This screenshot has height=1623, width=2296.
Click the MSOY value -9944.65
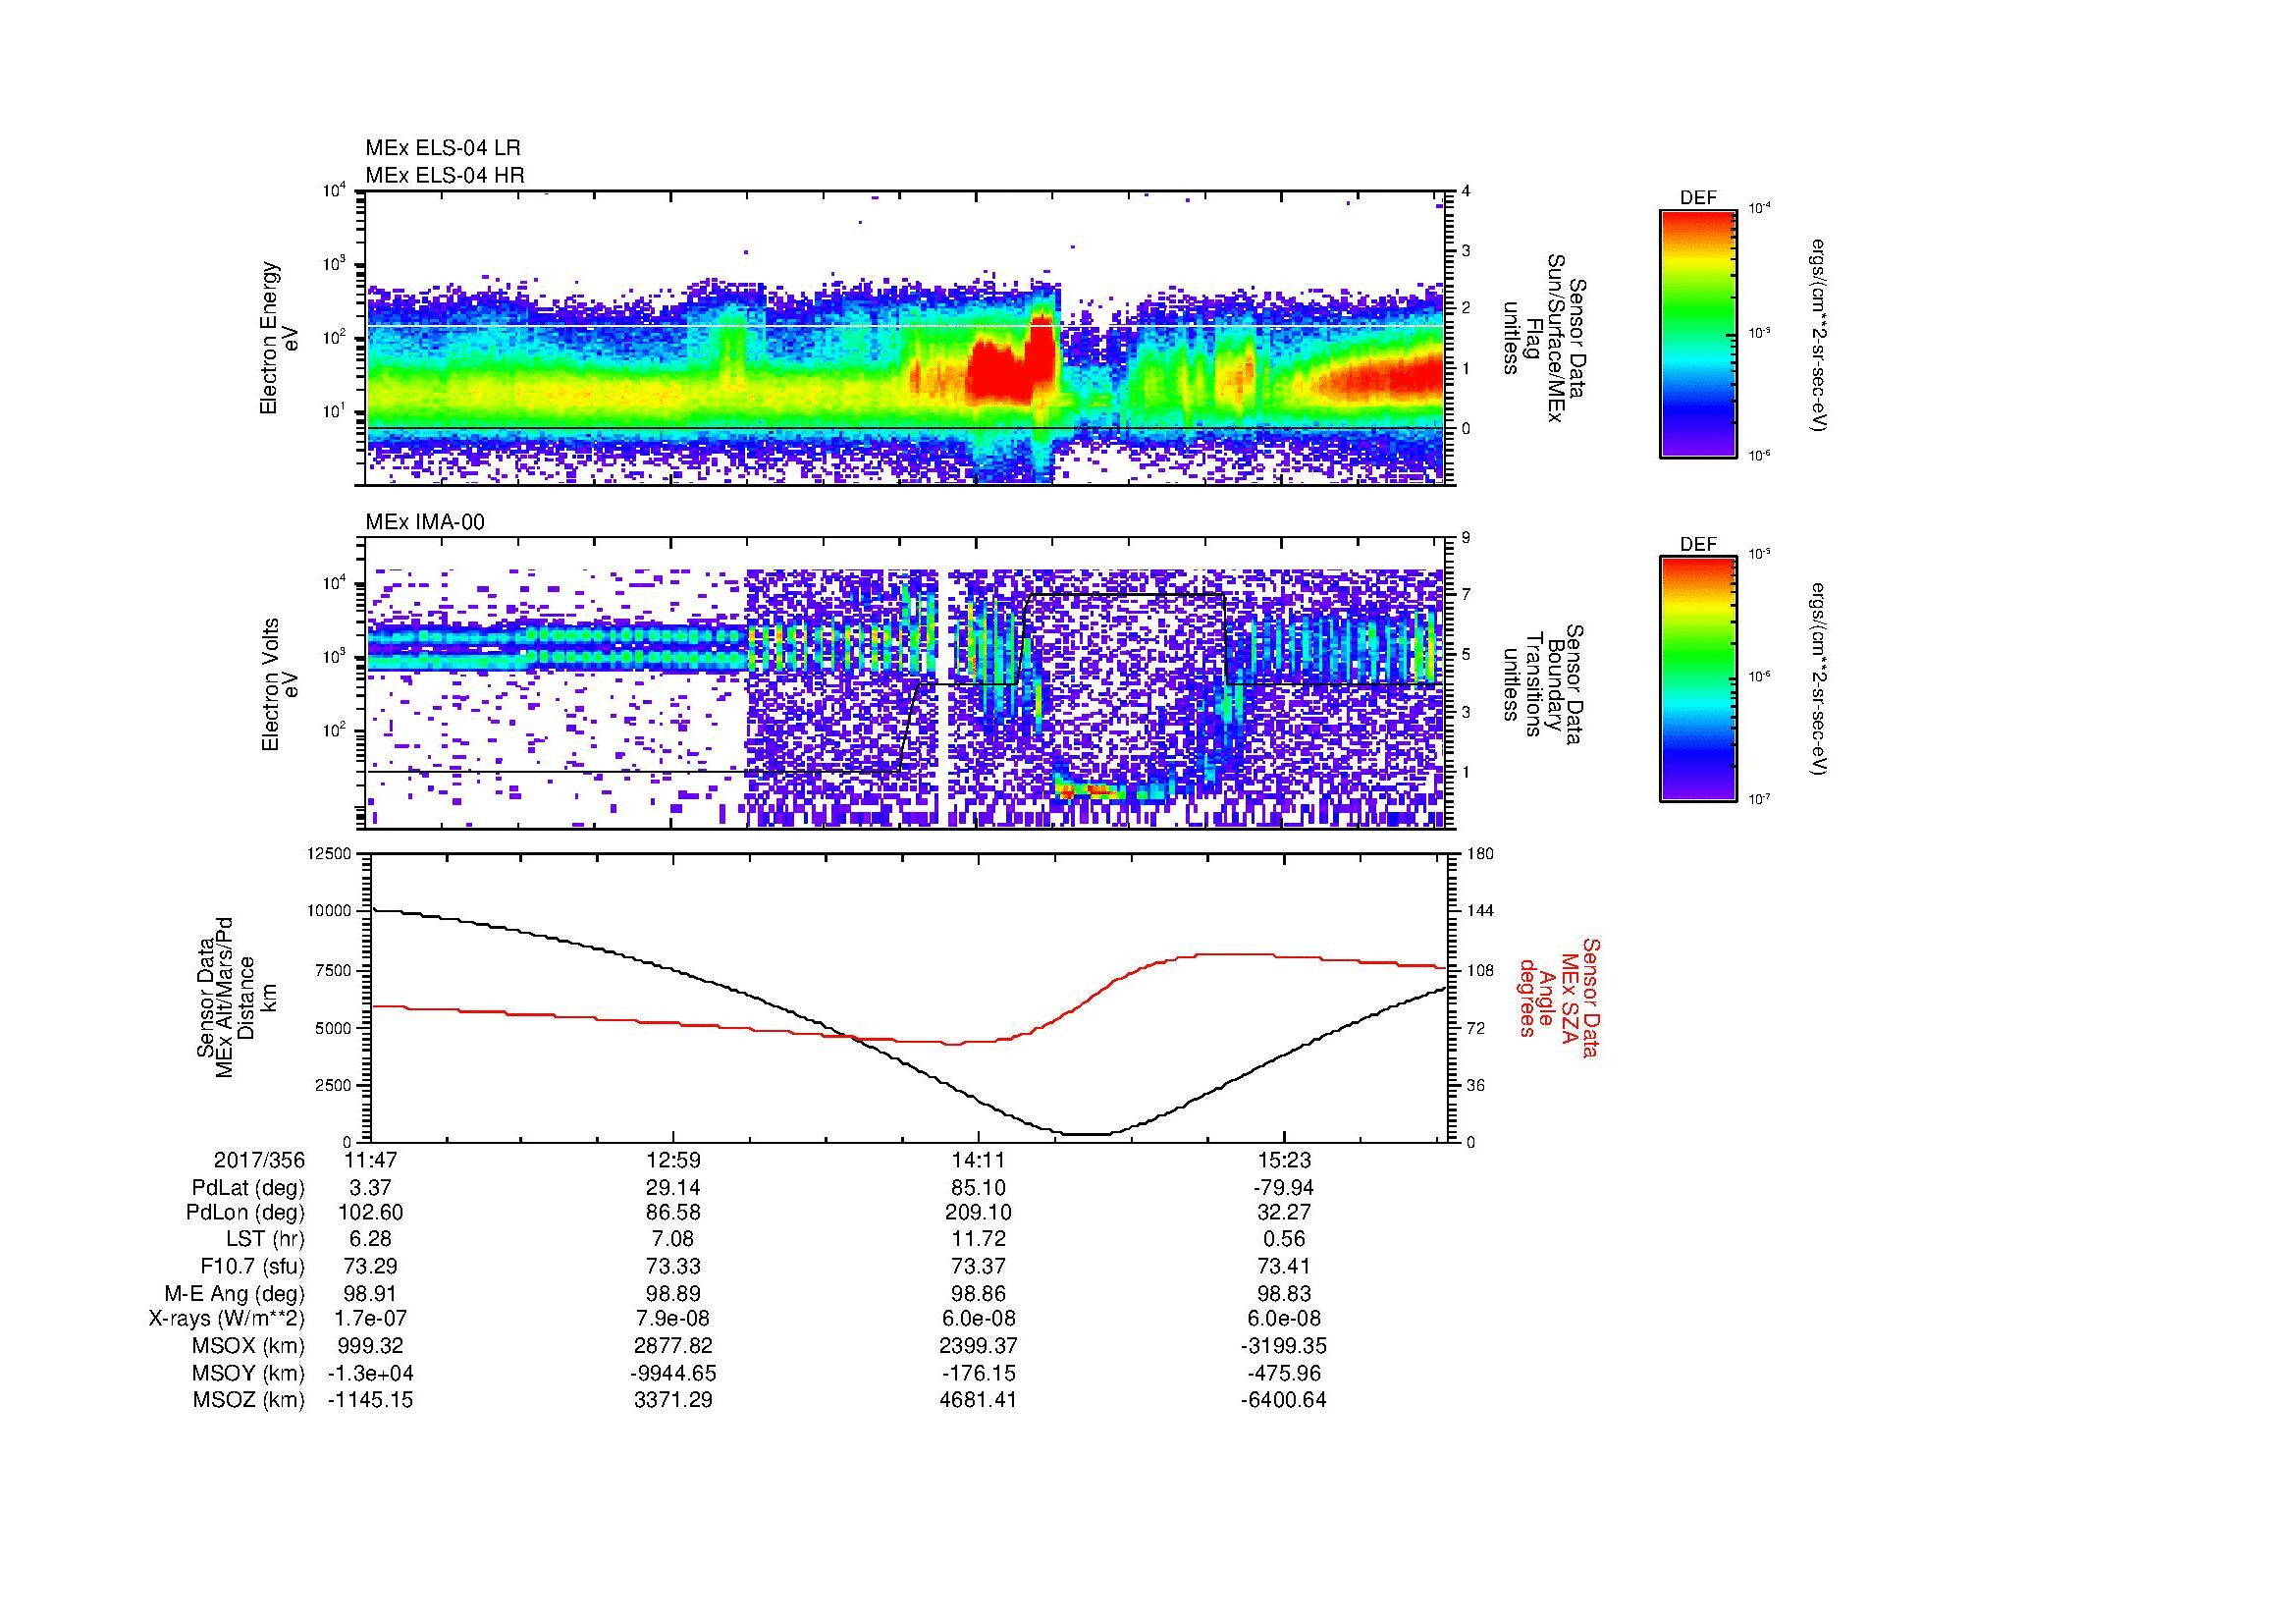(x=675, y=1373)
